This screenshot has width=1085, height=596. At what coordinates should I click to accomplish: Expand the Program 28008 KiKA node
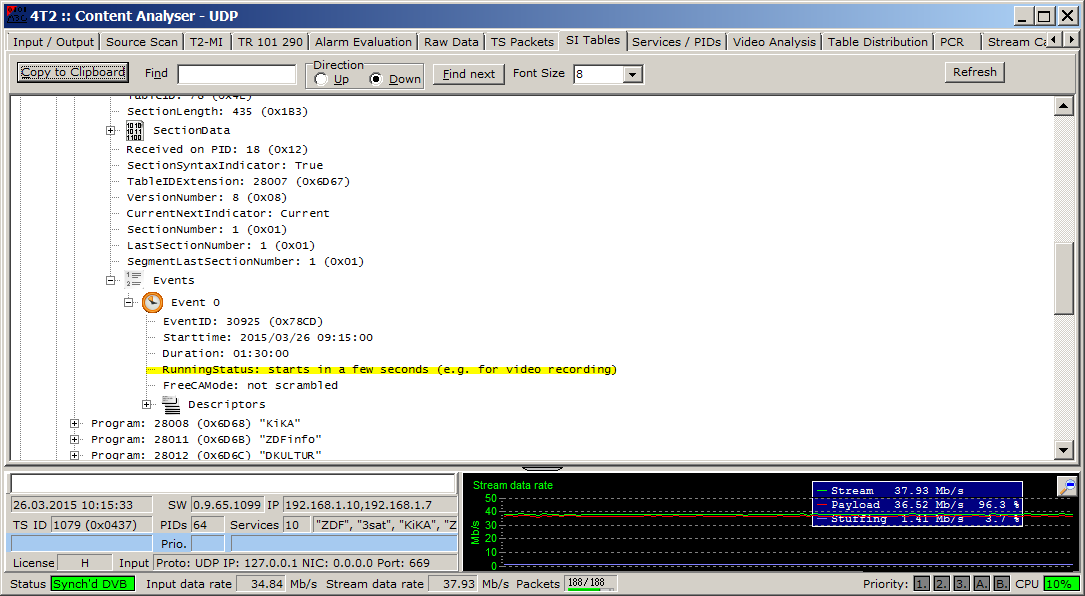75,423
